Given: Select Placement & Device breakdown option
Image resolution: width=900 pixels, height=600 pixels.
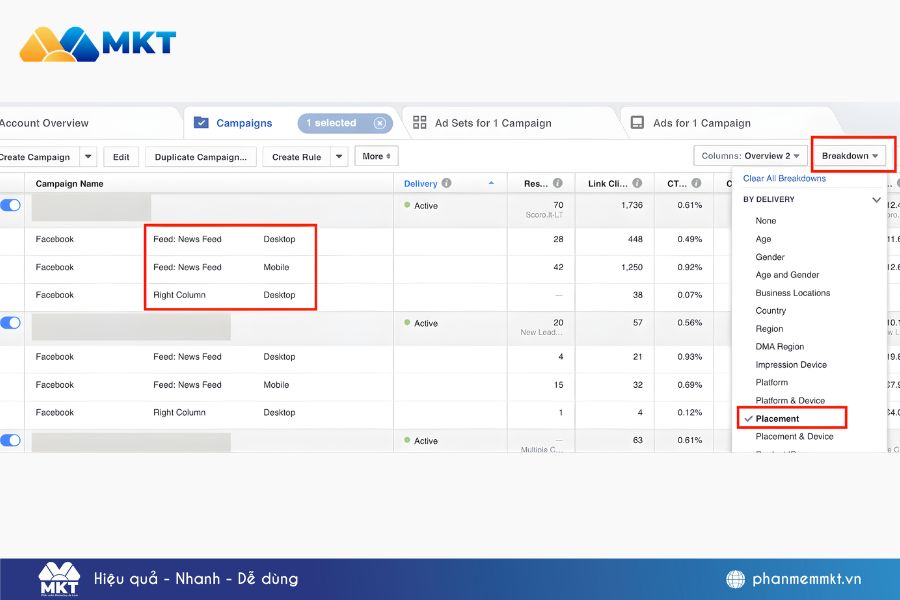Looking at the screenshot, I should point(793,437).
